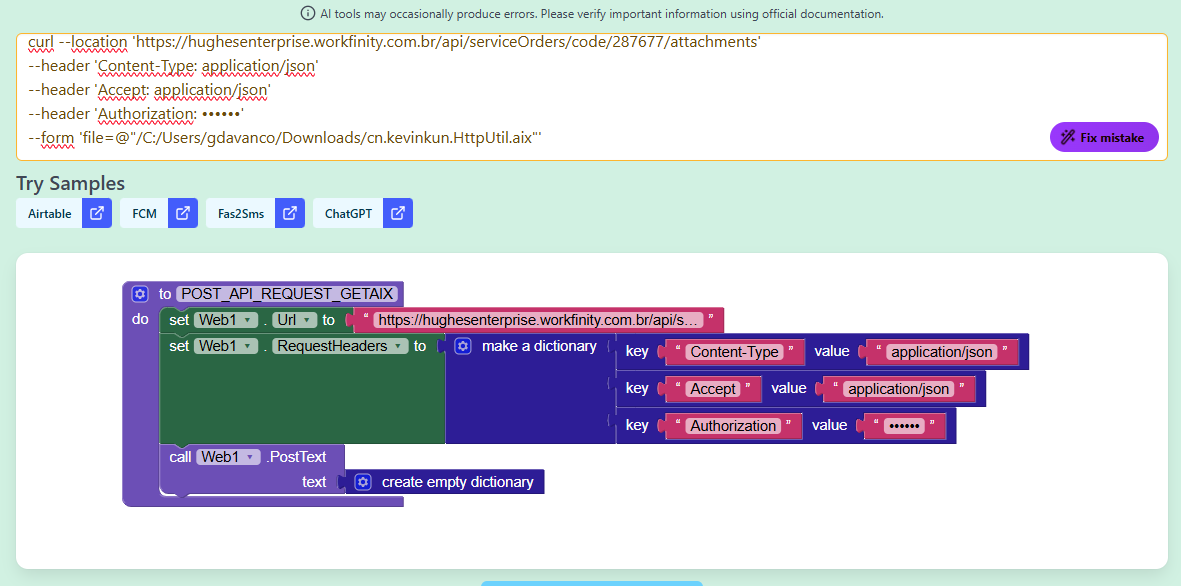Expand Web1 dropdown in call PostText block
The image size is (1181, 586).
click(251, 457)
